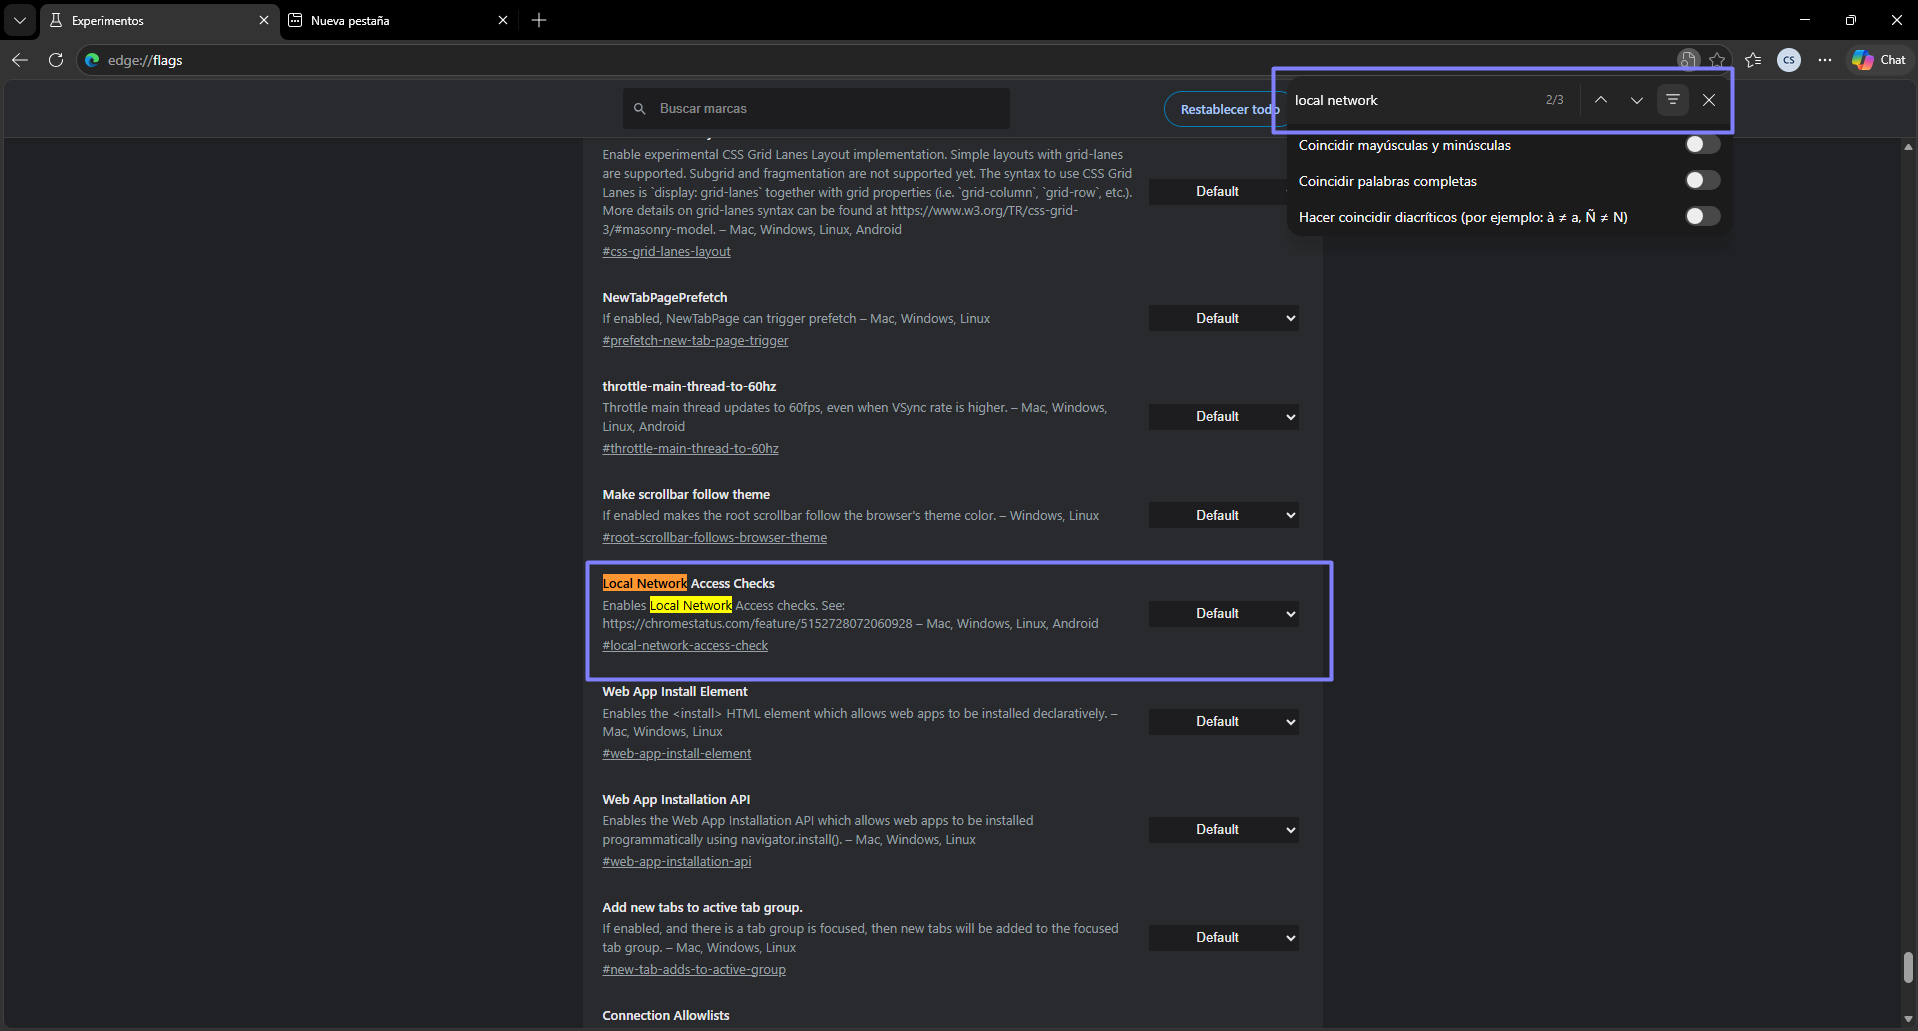Expand the NewTabPagePrefetch Default dropdown

pos(1223,319)
